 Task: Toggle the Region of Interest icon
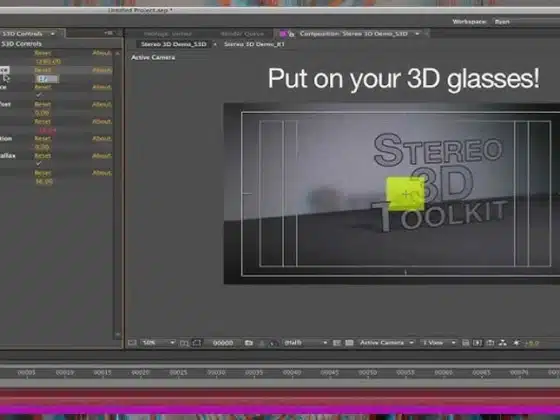point(336,343)
